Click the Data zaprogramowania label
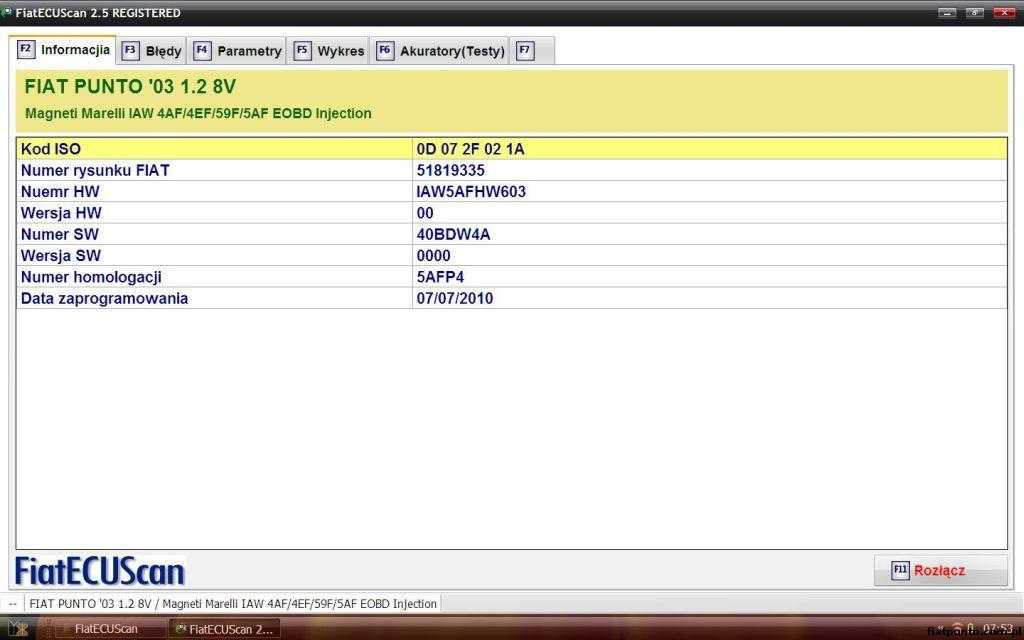1024x640 pixels. (x=104, y=298)
